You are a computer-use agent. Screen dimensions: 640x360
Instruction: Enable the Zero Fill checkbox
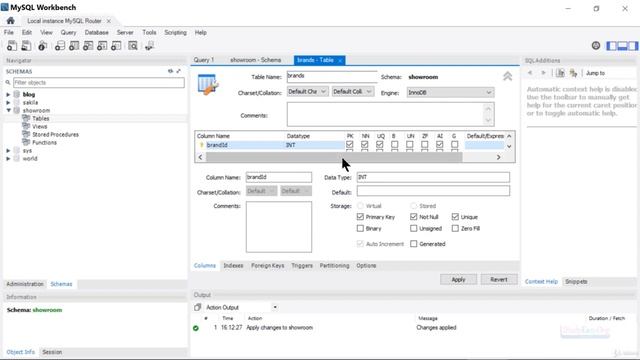click(x=455, y=229)
